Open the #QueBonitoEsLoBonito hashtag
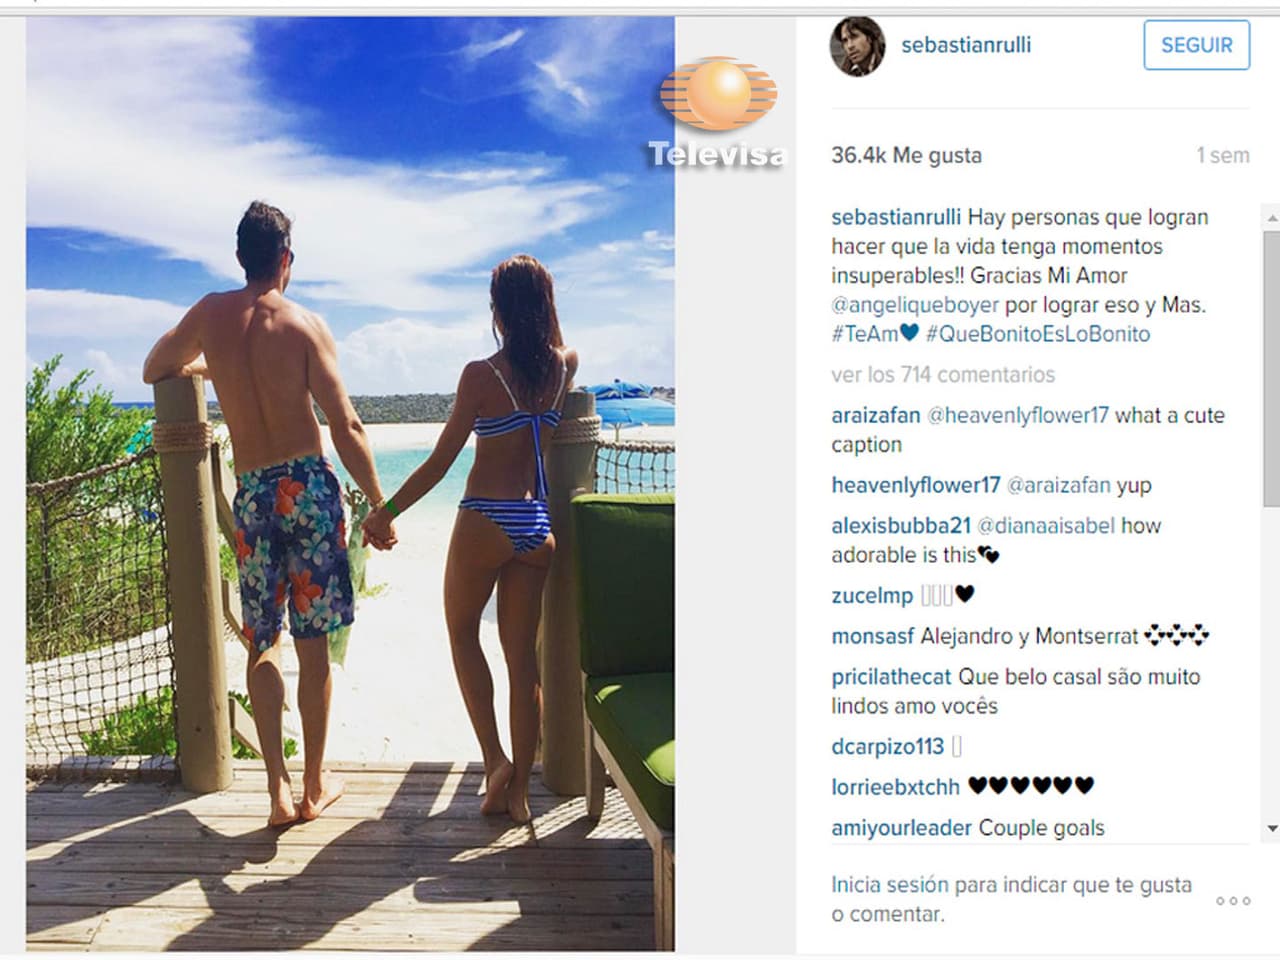1280x960 pixels. tap(1038, 334)
